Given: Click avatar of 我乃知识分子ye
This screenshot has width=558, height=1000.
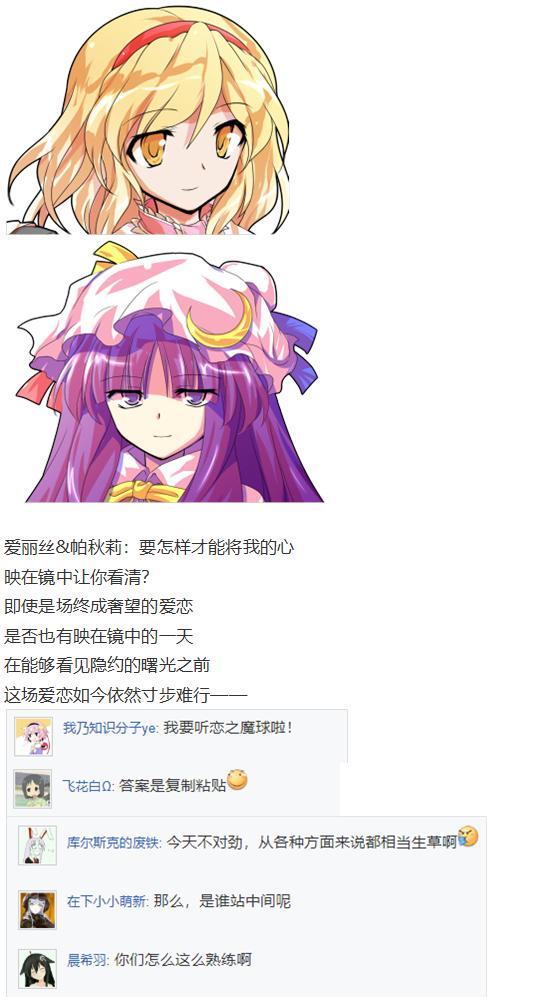Looking at the screenshot, I should pyautogui.click(x=33, y=737).
